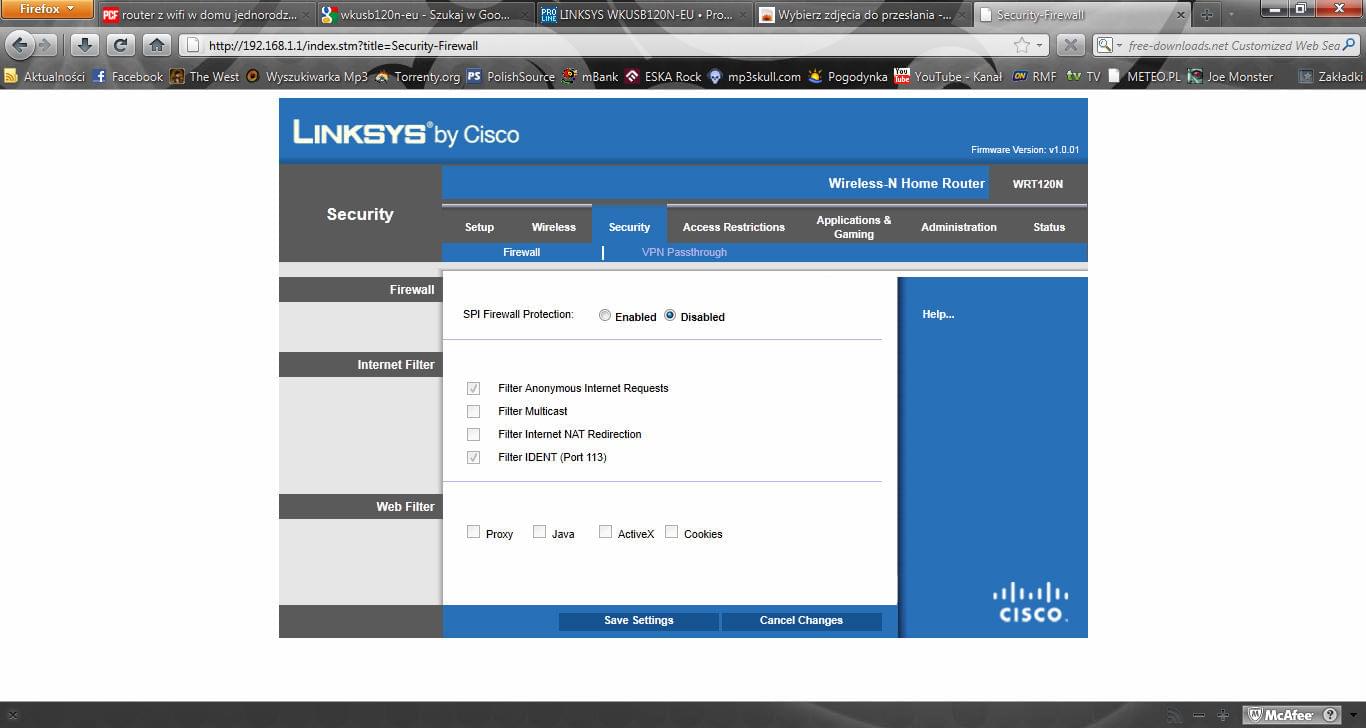
Task: Select Disabled for SPI Firewall Protection
Action: (x=670, y=316)
